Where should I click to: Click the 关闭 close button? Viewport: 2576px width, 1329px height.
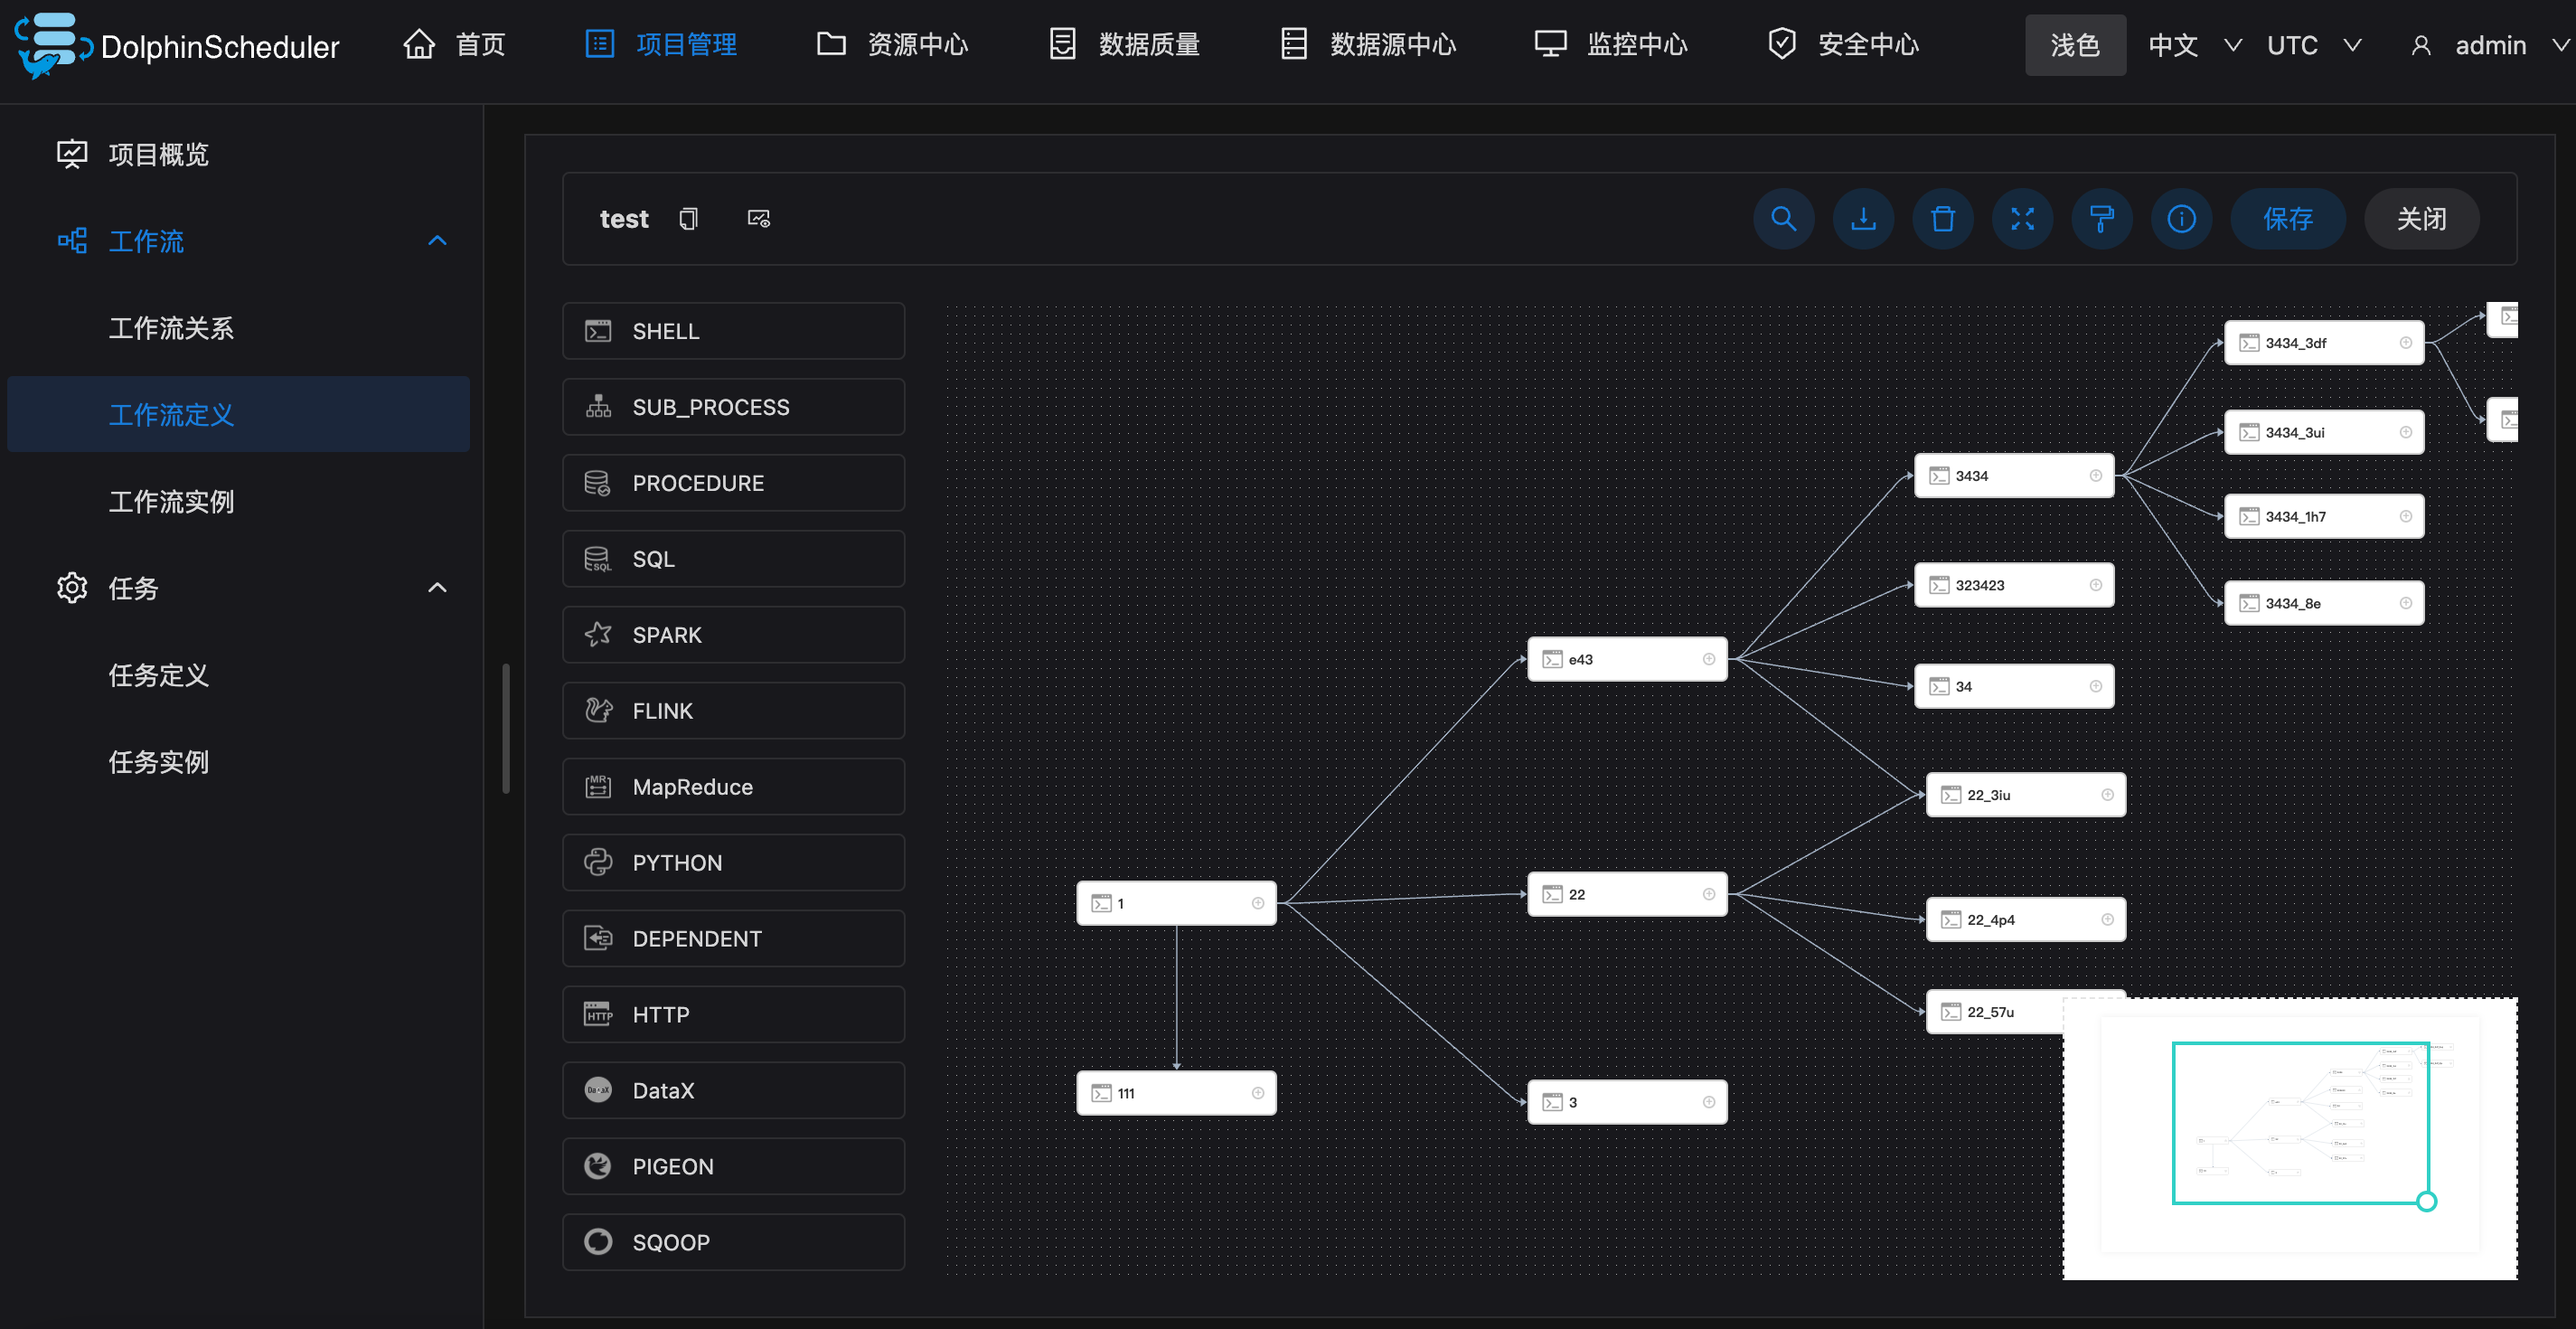pyautogui.click(x=2421, y=218)
